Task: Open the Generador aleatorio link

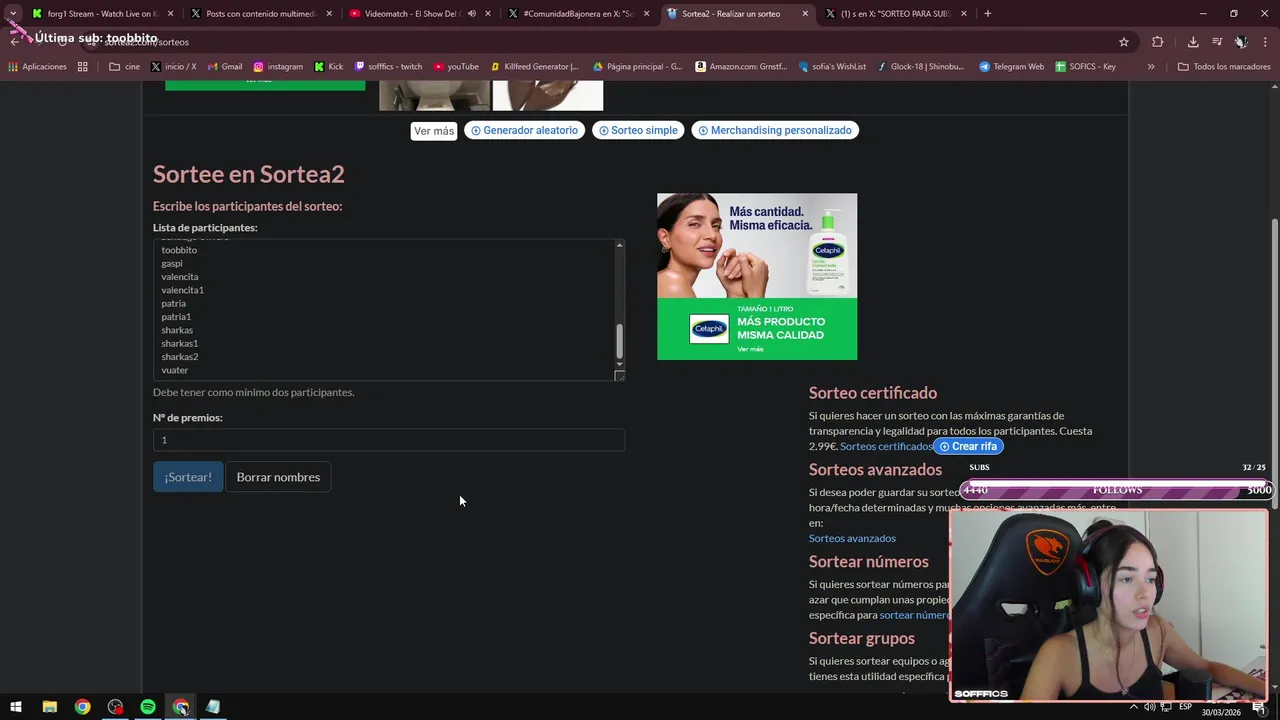Action: tap(525, 130)
